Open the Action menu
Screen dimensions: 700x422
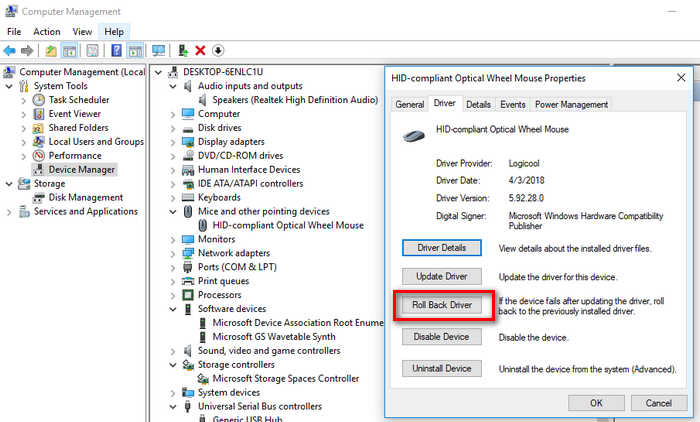(x=46, y=32)
